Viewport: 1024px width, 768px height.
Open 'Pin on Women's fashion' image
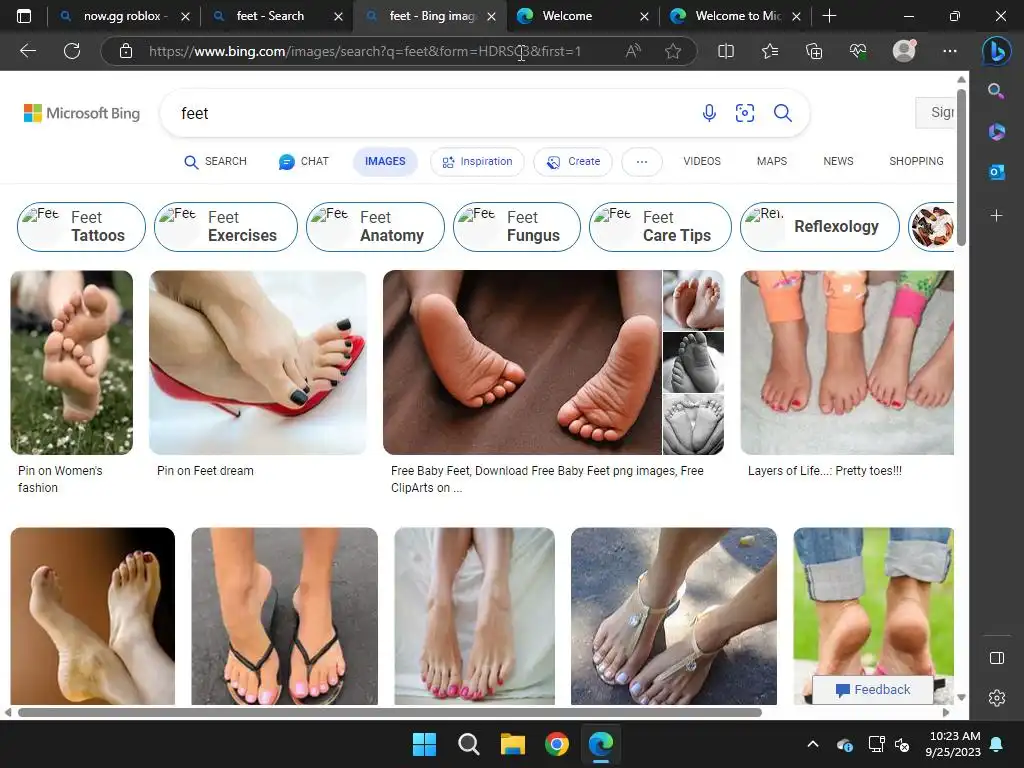[x=72, y=362]
